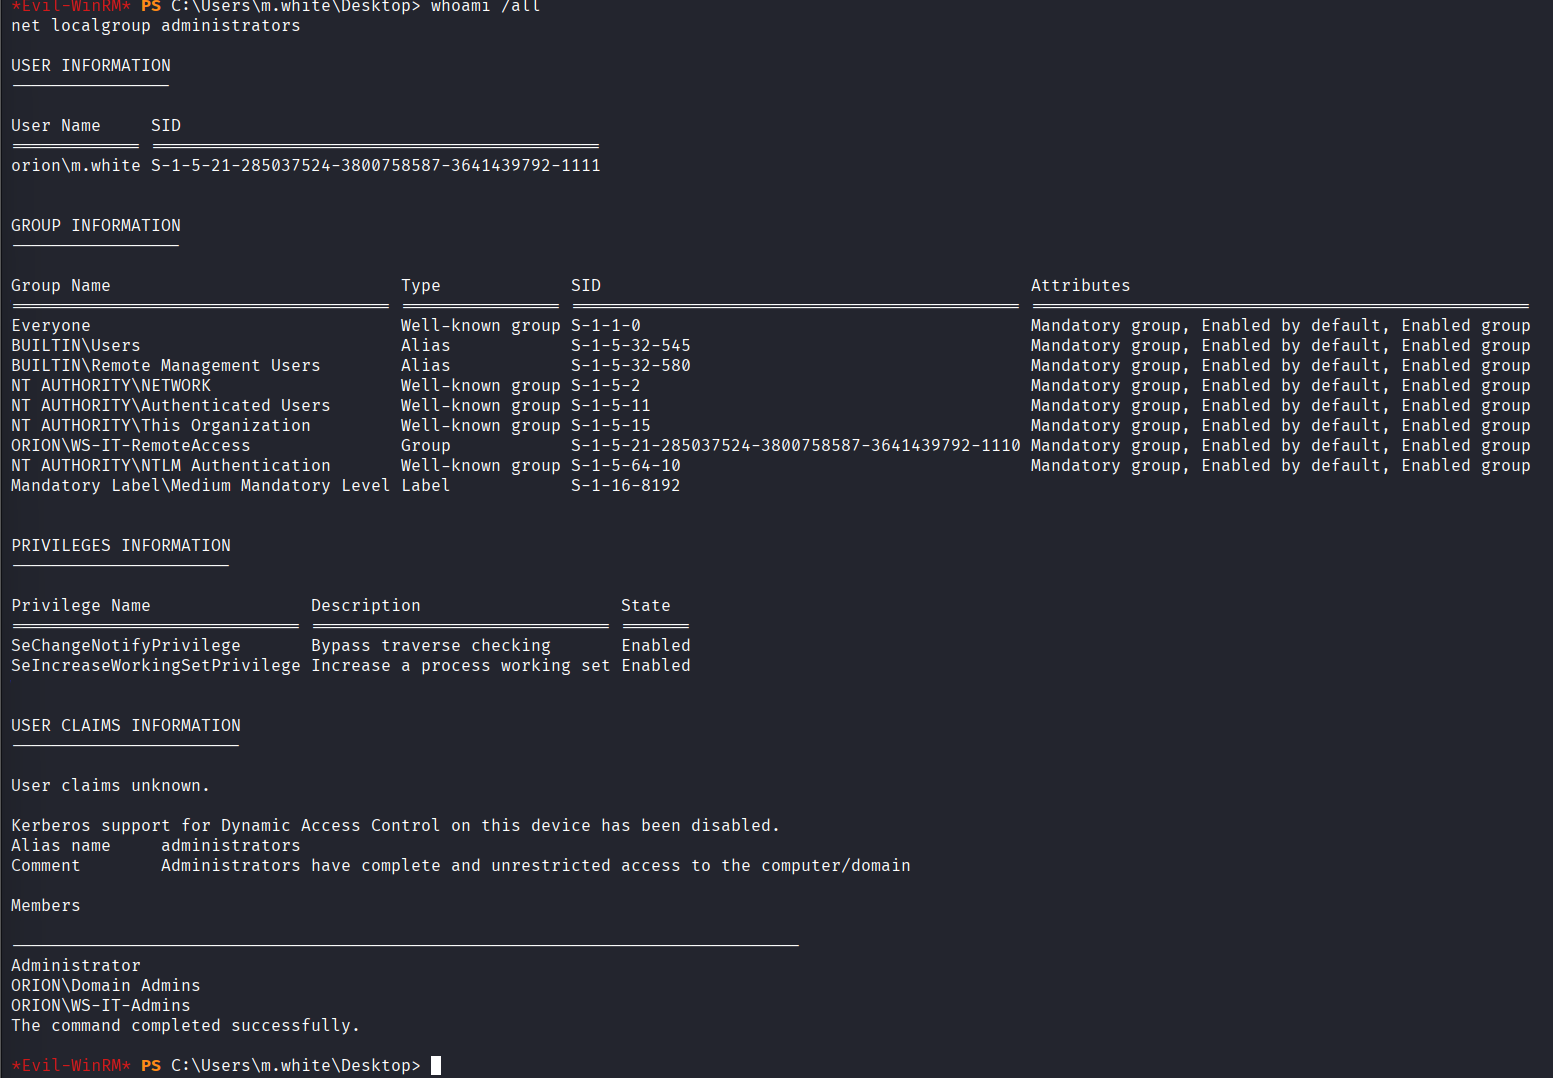Viewport: 1553px width, 1078px height.
Task: Click the PRIVILEGES INFORMATION heading
Action: (121, 546)
